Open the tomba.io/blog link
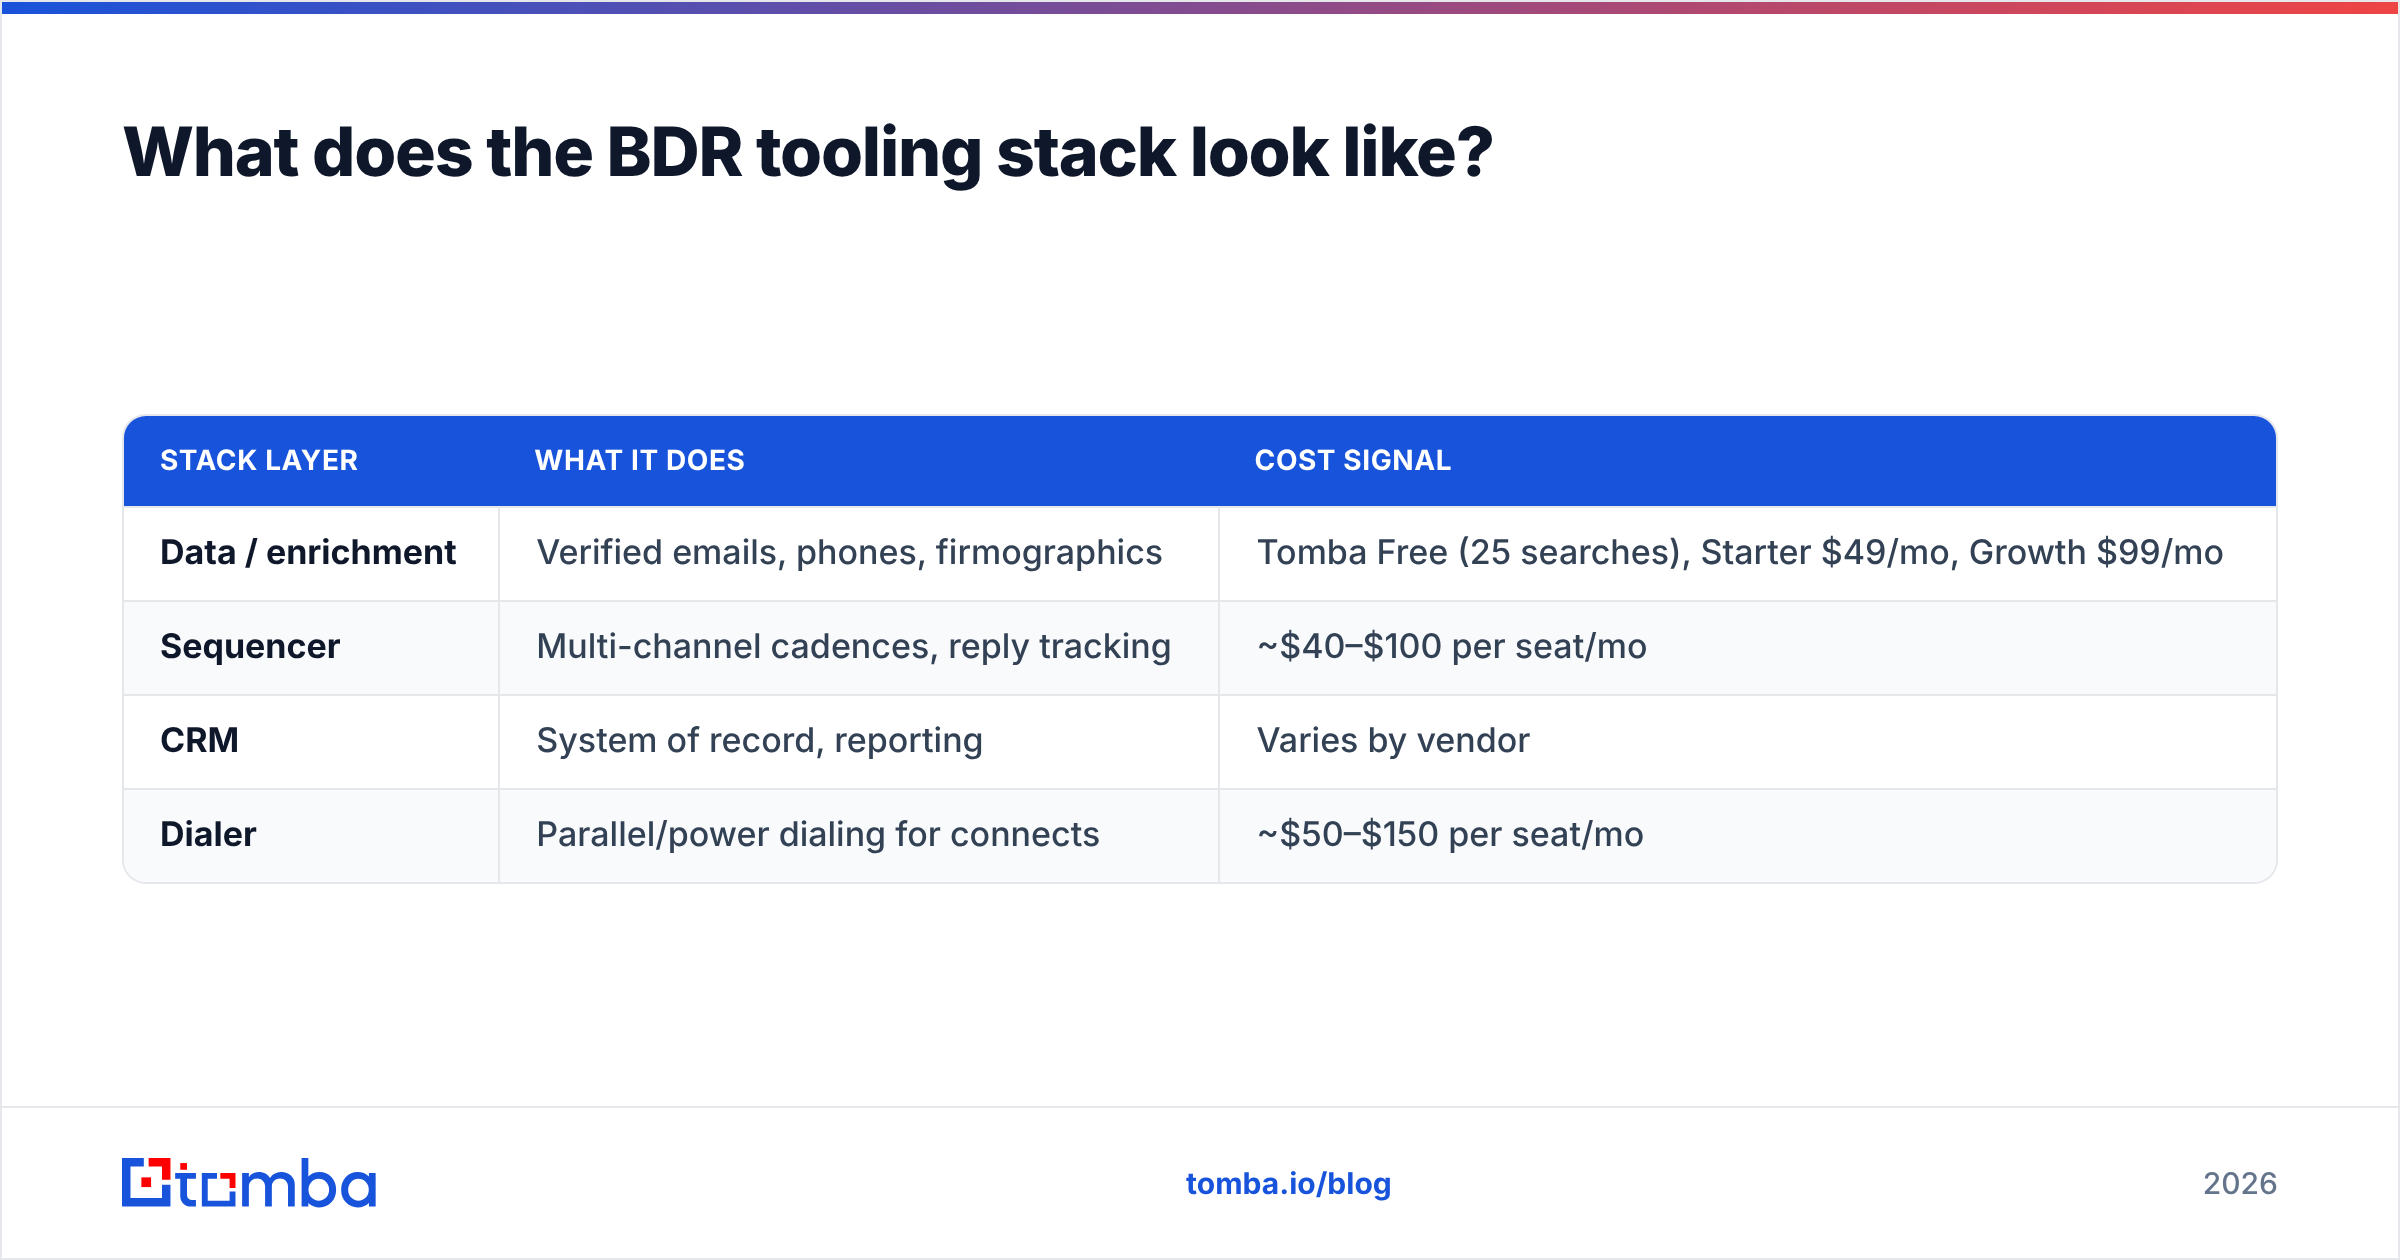 1288,1184
